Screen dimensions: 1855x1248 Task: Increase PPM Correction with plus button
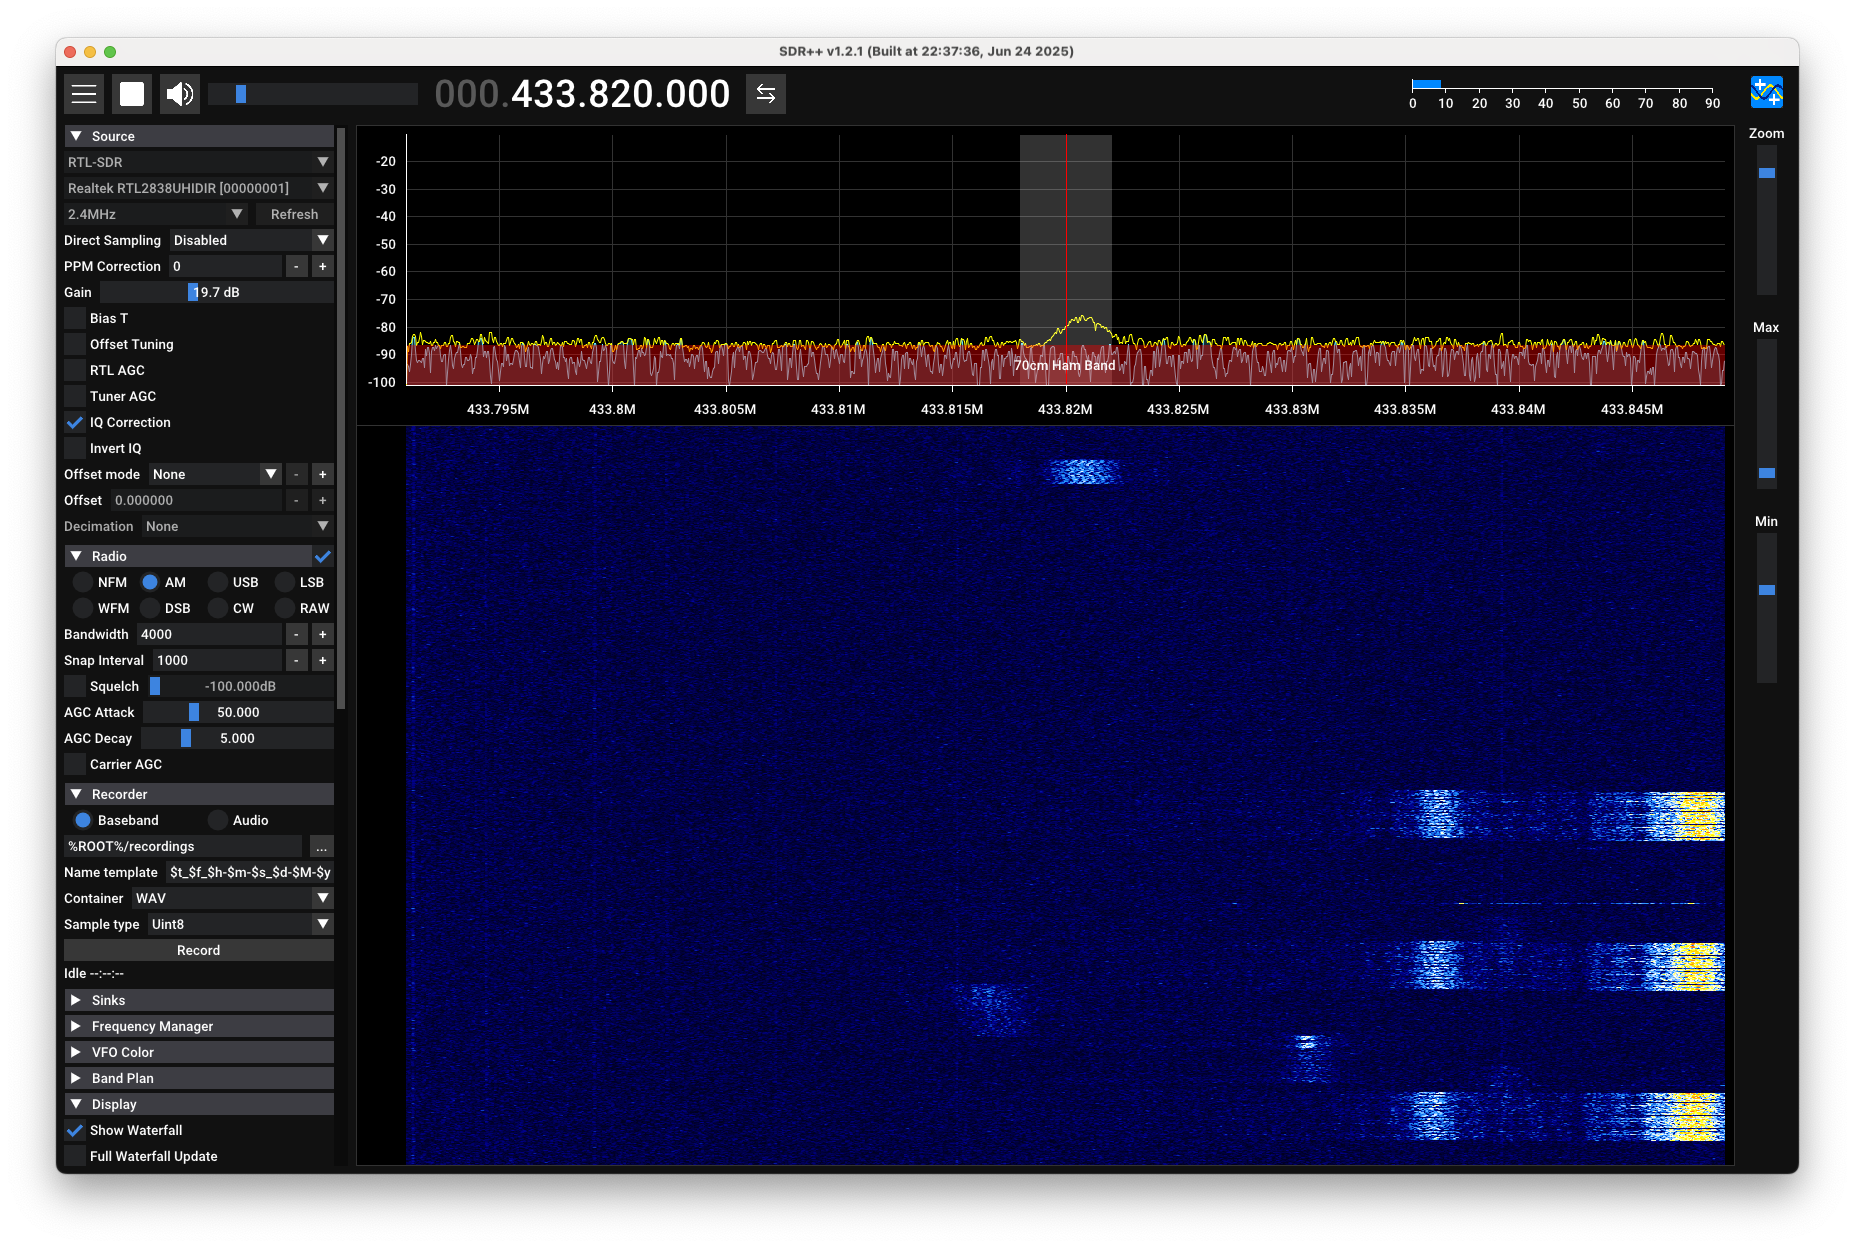point(322,266)
